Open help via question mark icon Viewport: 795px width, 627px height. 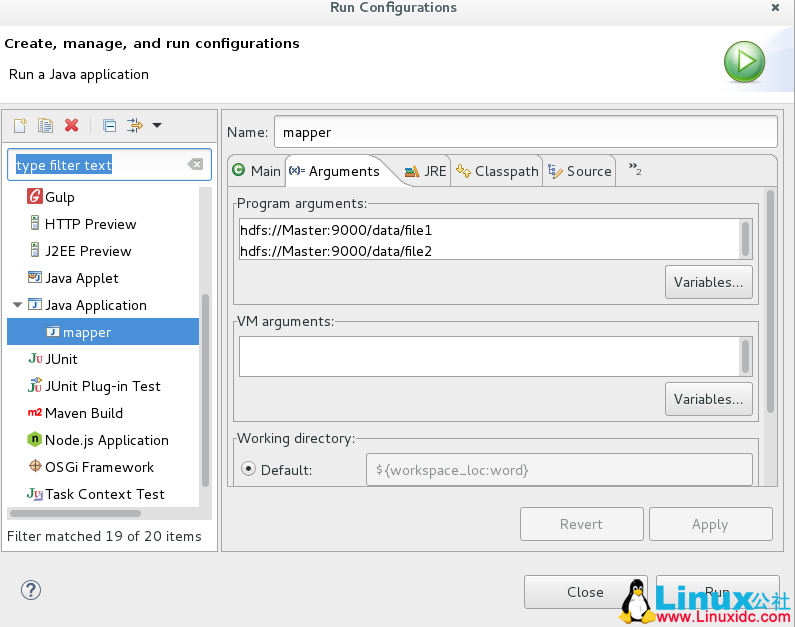pos(31,590)
